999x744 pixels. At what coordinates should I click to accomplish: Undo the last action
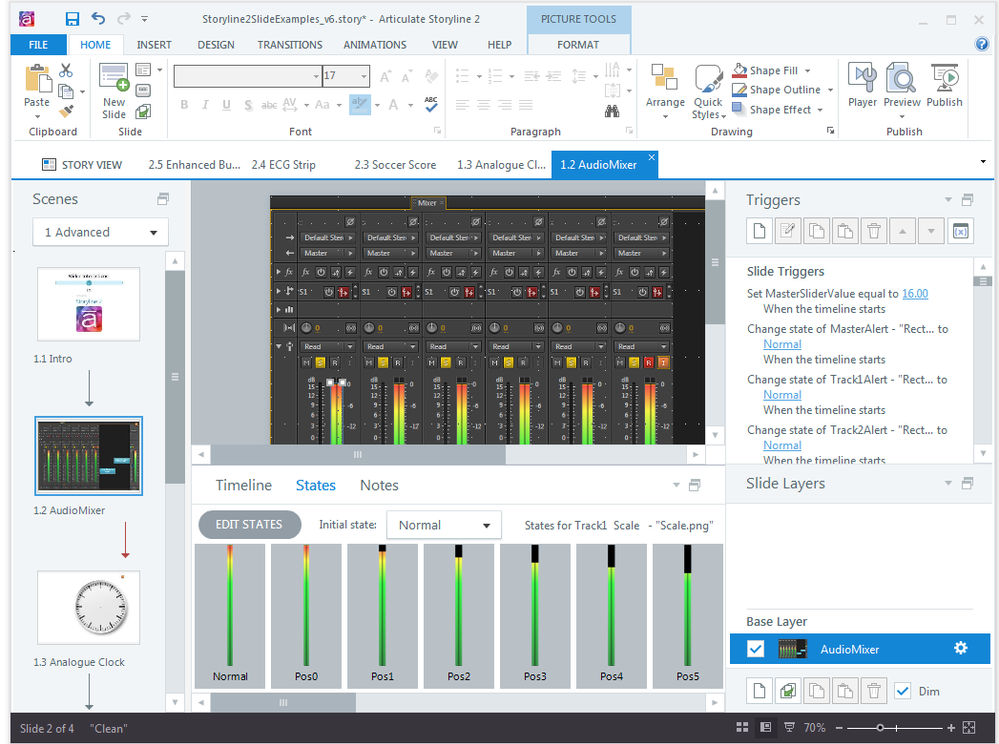97,18
